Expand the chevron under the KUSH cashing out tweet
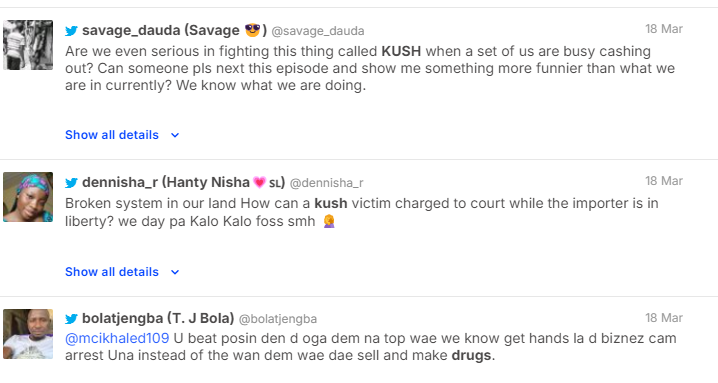The height and width of the screenshot is (383, 718). 175,135
